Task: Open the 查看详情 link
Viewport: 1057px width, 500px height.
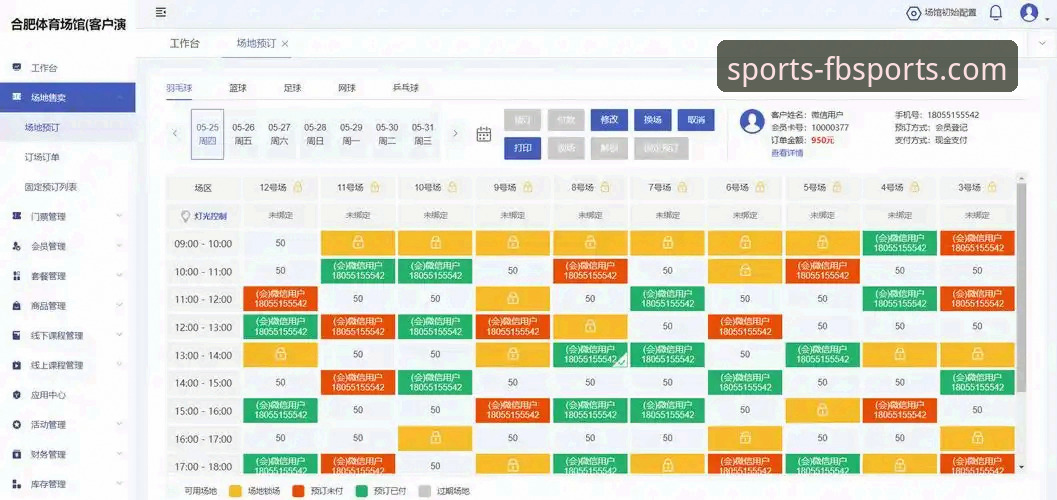Action: (x=787, y=153)
